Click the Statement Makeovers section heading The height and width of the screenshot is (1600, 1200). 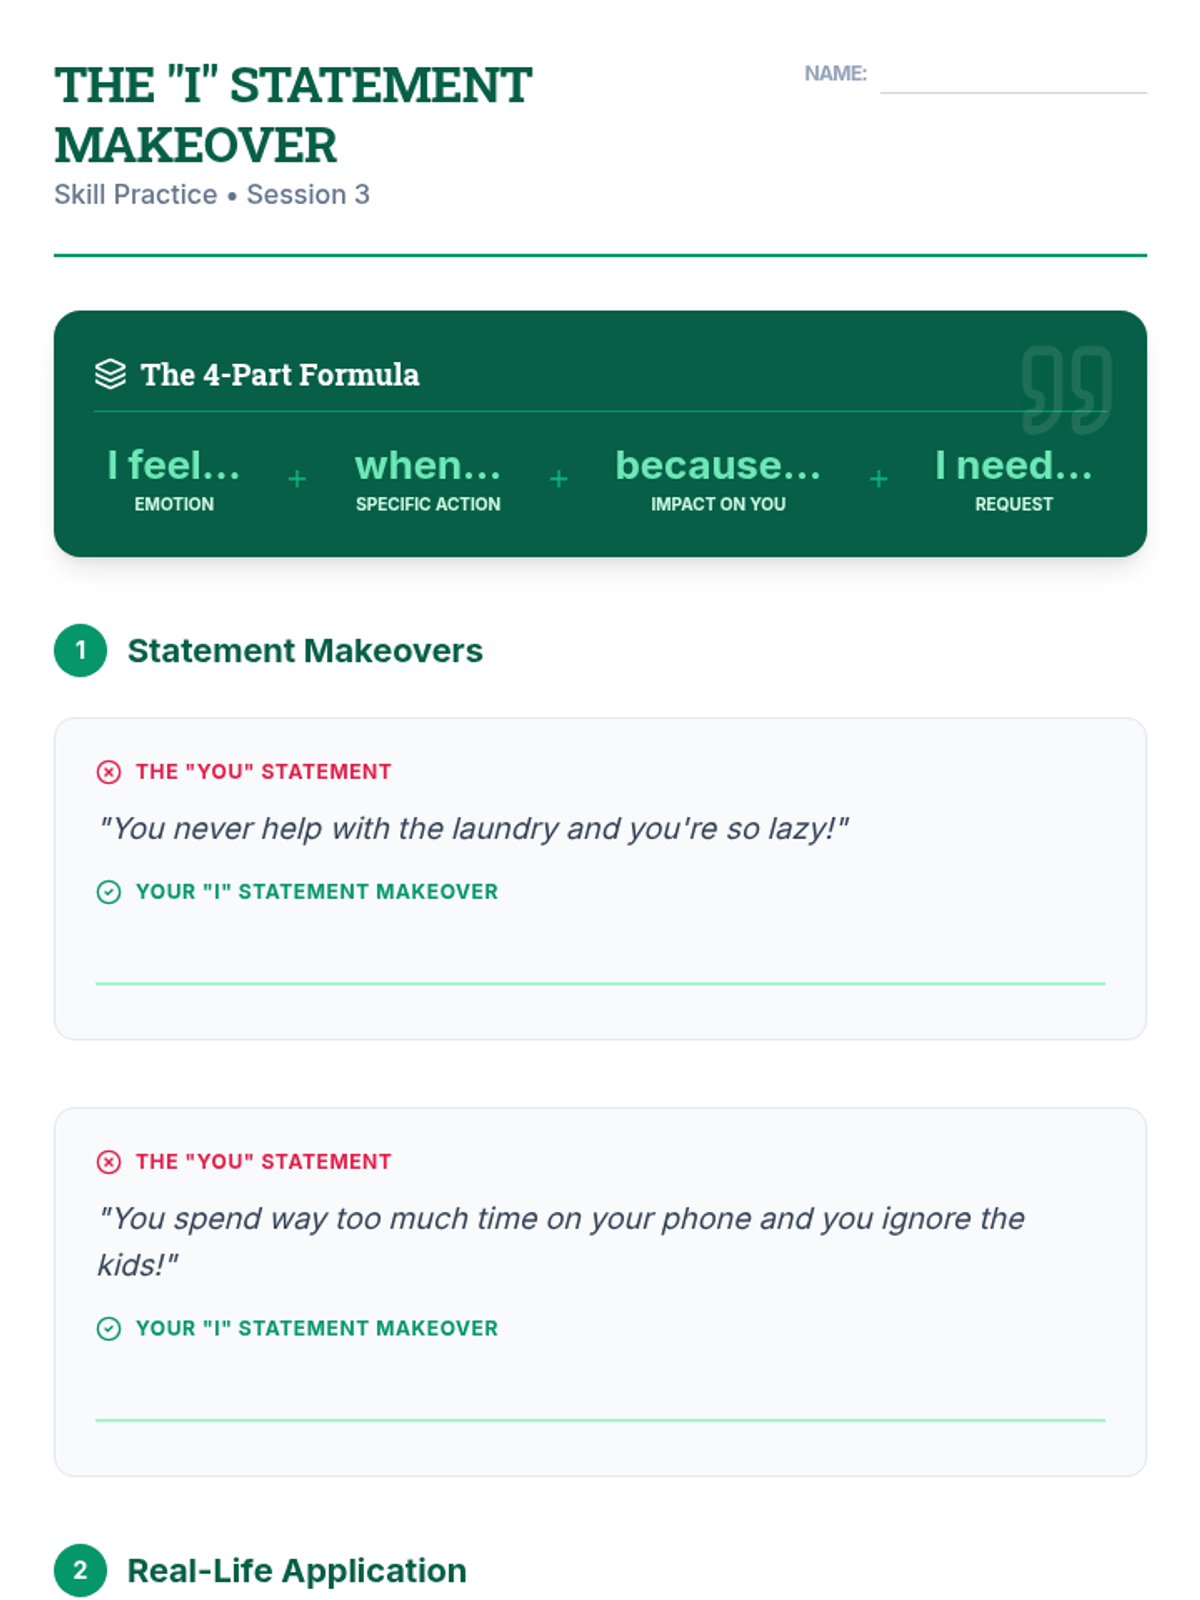(x=305, y=651)
